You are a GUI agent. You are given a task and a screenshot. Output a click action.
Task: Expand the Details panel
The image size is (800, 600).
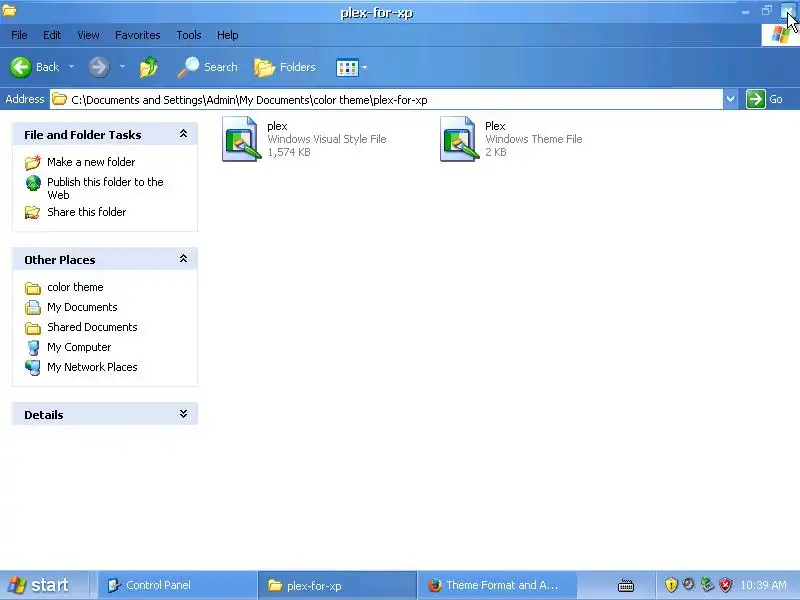[183, 414]
